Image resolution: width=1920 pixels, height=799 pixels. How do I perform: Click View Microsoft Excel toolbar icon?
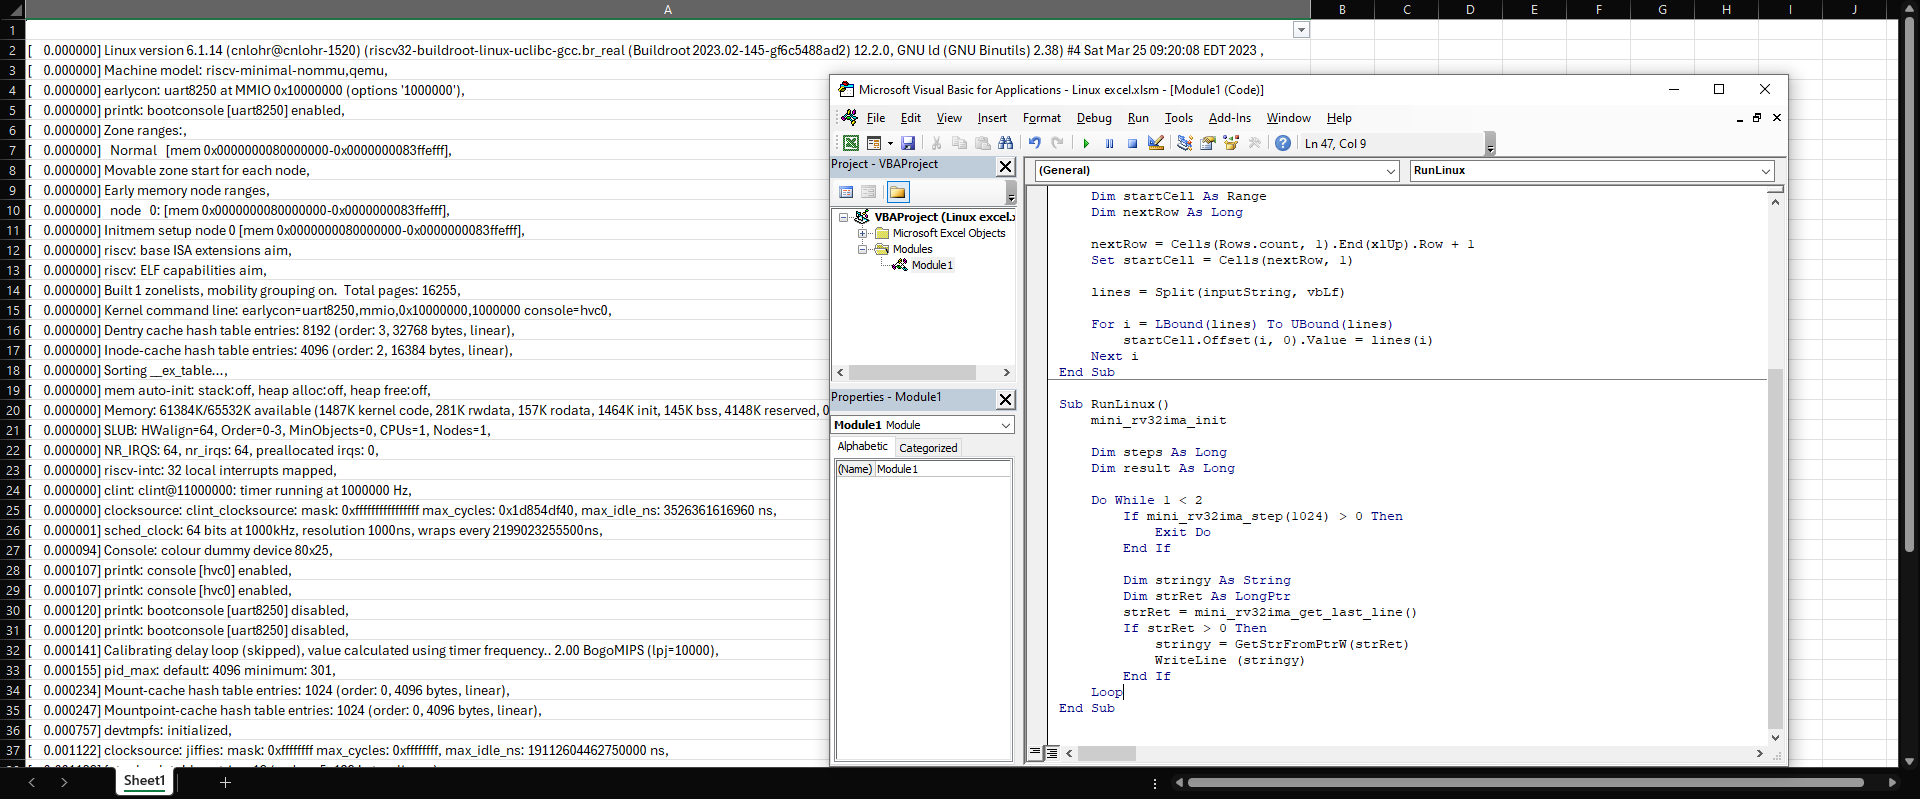tap(851, 143)
